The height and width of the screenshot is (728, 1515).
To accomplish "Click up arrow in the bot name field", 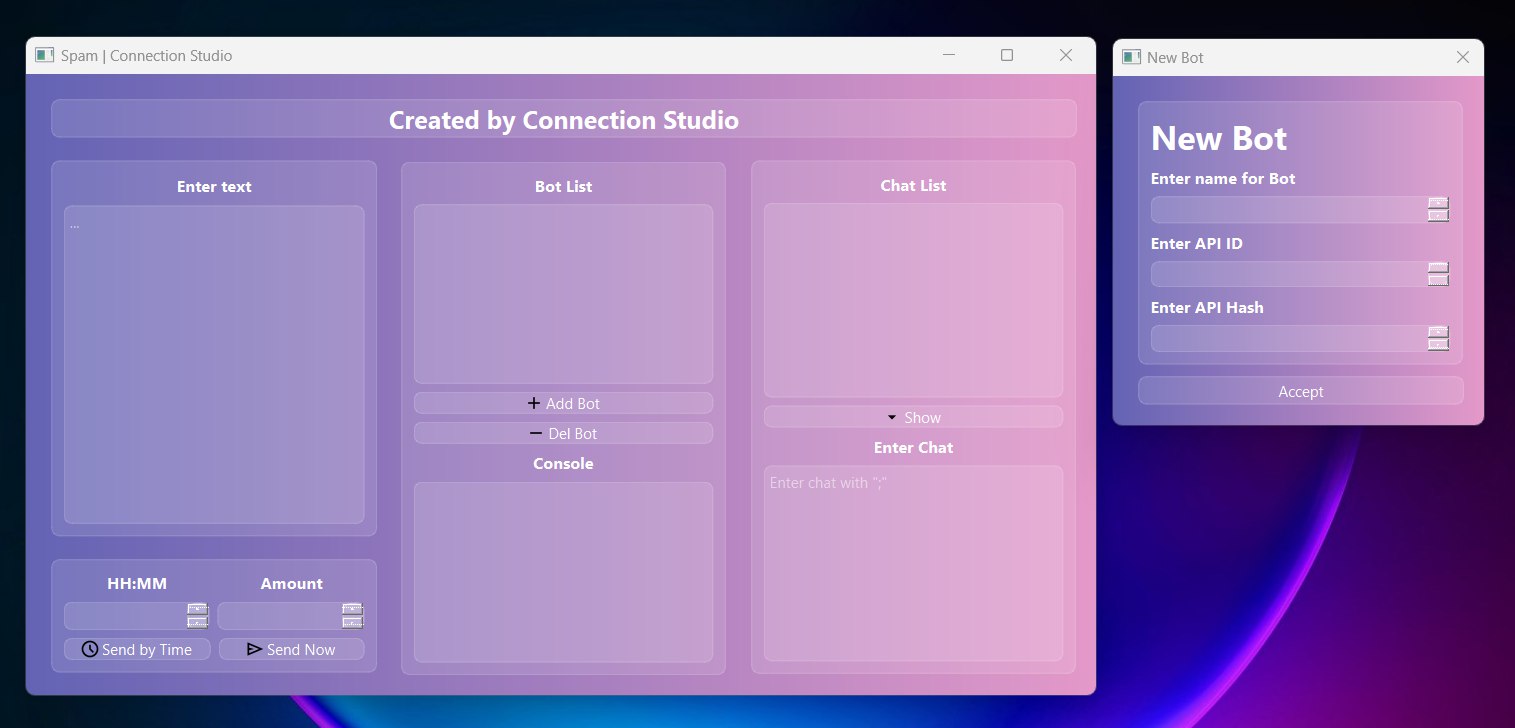I will click(x=1438, y=203).
